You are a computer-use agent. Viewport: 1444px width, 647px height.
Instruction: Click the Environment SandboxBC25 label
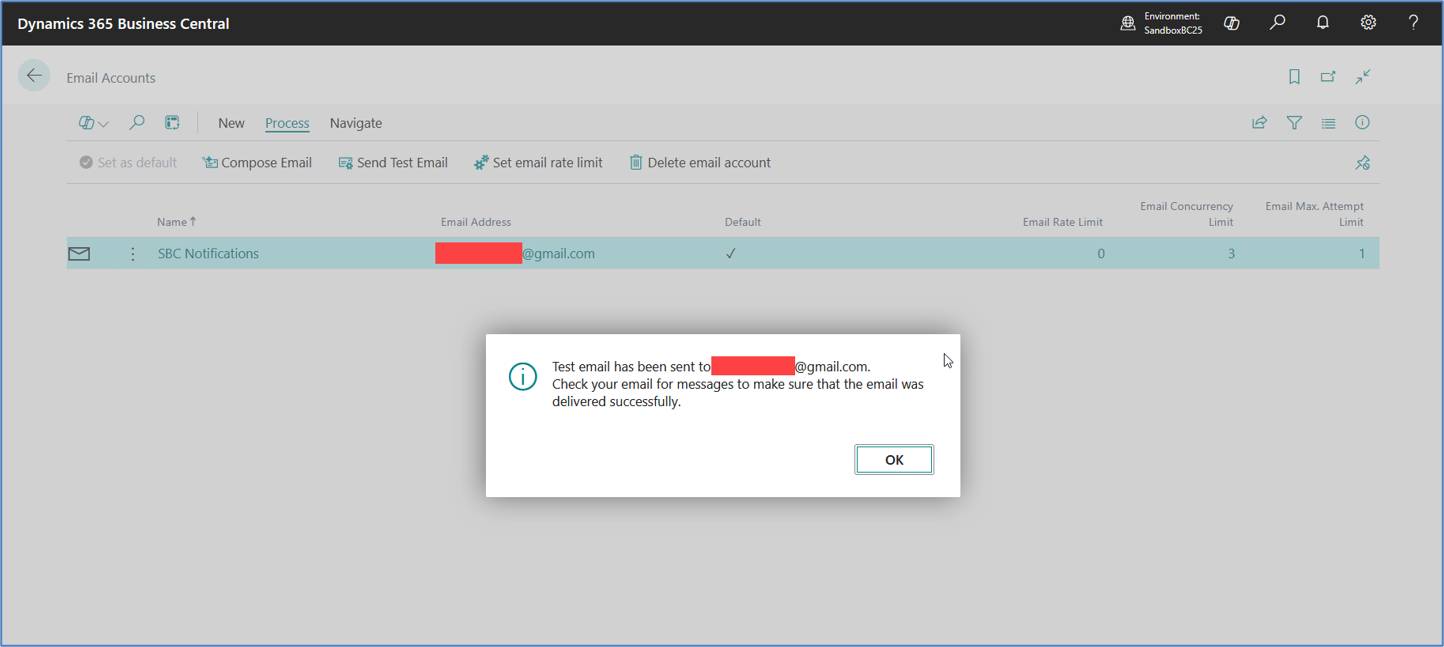click(x=1173, y=23)
